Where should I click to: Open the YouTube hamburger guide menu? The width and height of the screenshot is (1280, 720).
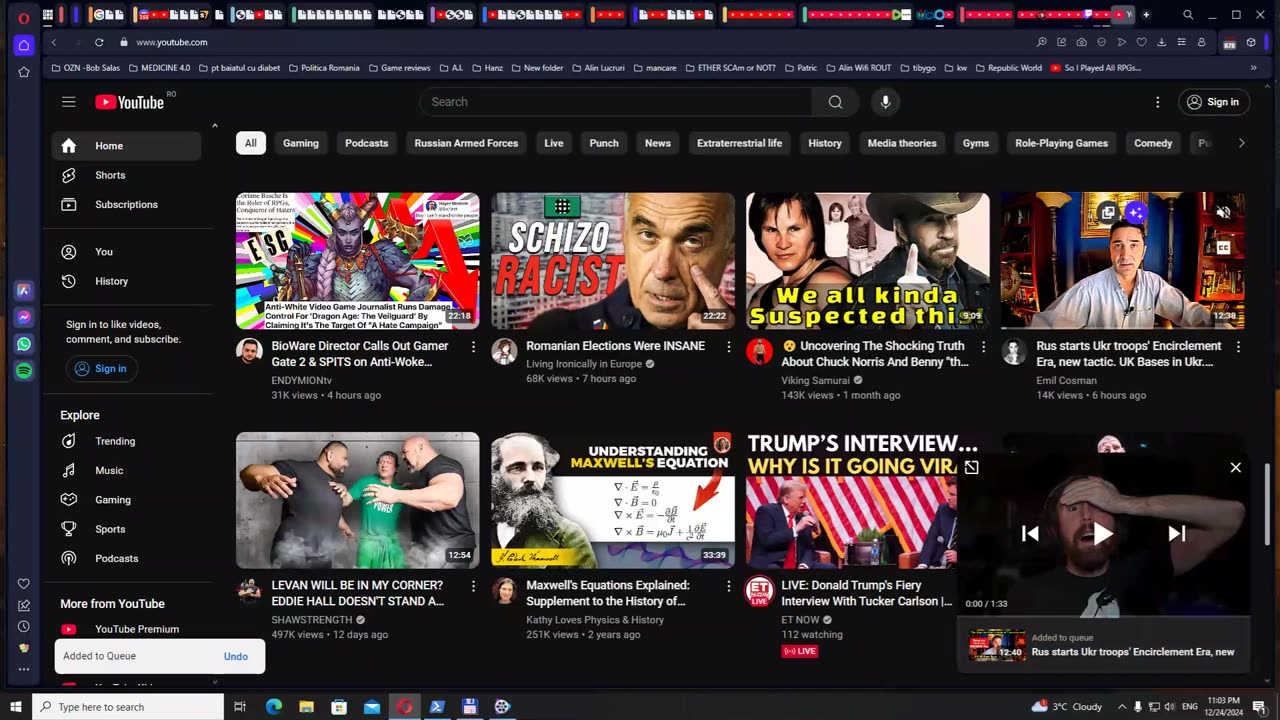[x=68, y=102]
